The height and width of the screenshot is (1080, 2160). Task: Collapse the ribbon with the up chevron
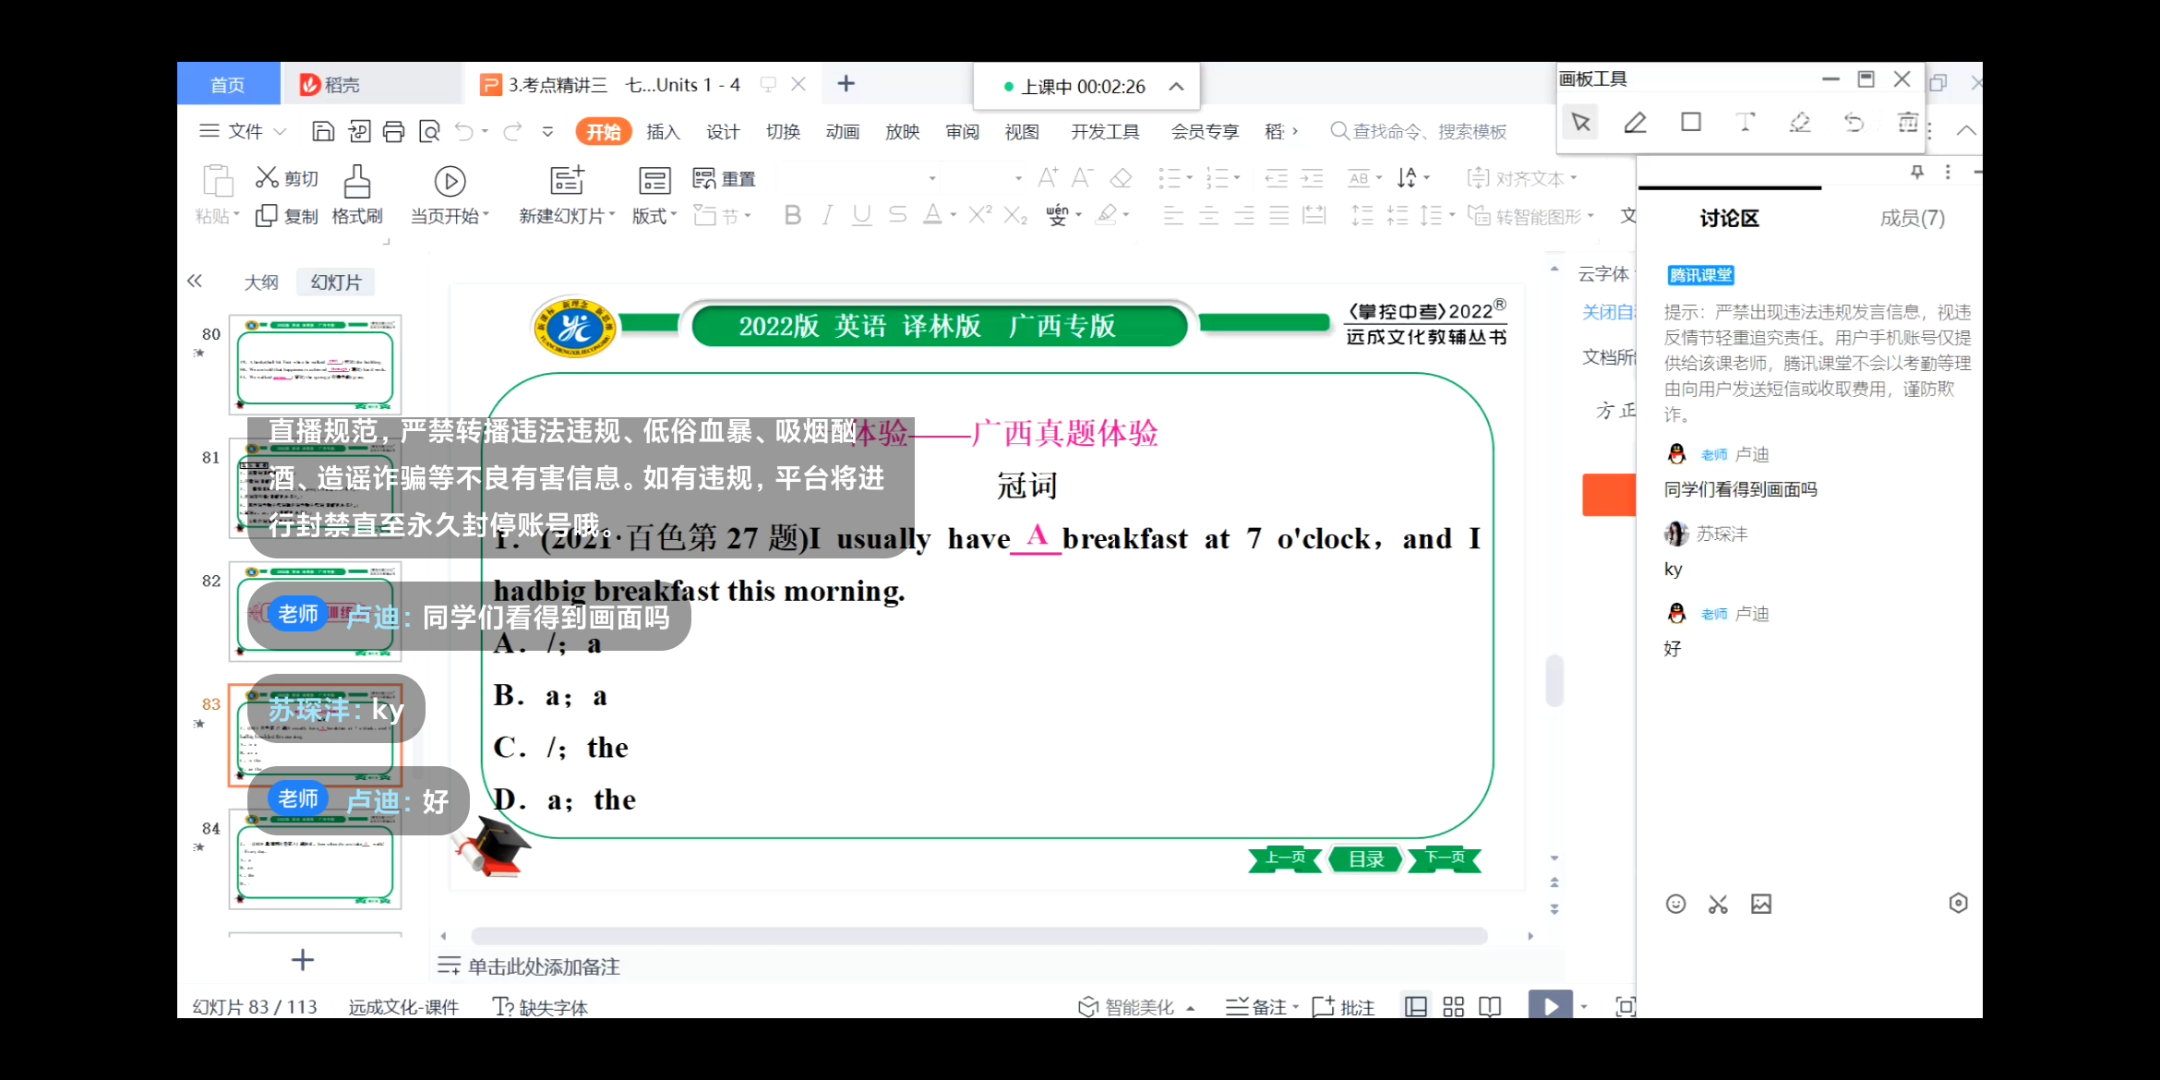coord(1966,130)
